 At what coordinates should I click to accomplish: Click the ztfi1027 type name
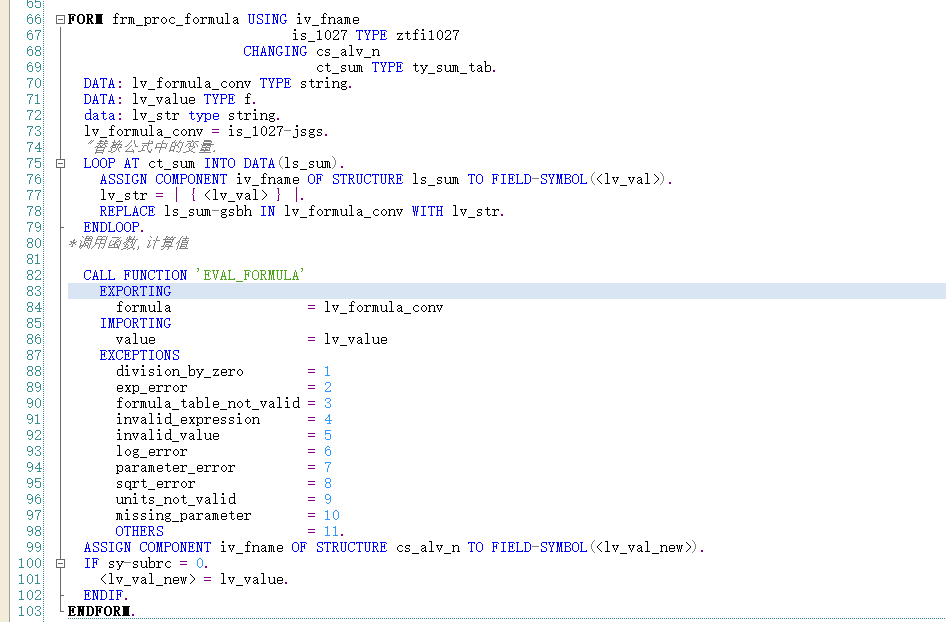[x=428, y=36]
